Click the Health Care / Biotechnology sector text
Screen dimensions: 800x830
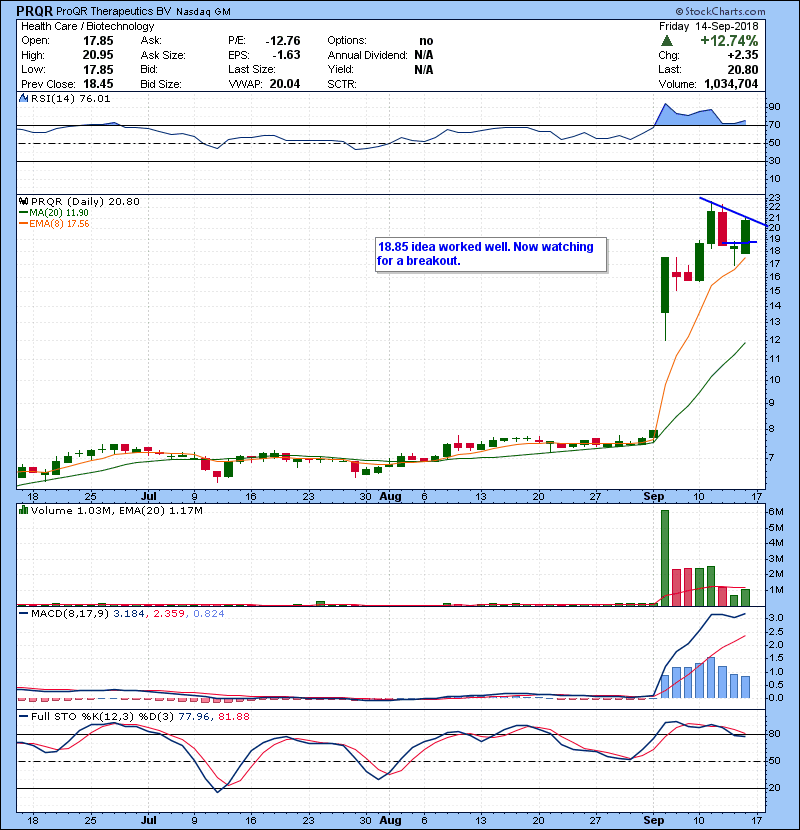coord(88,26)
